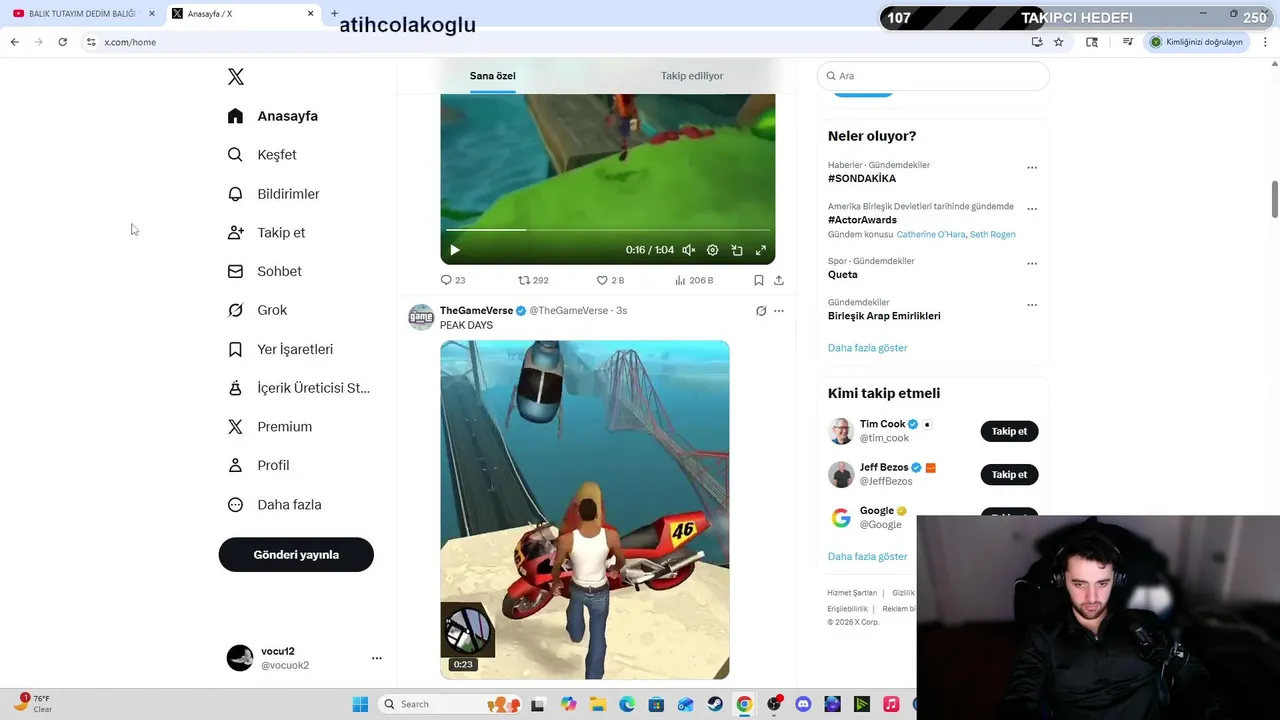Open Anasayfa home in the sidebar
The image size is (1280, 720).
[273, 116]
